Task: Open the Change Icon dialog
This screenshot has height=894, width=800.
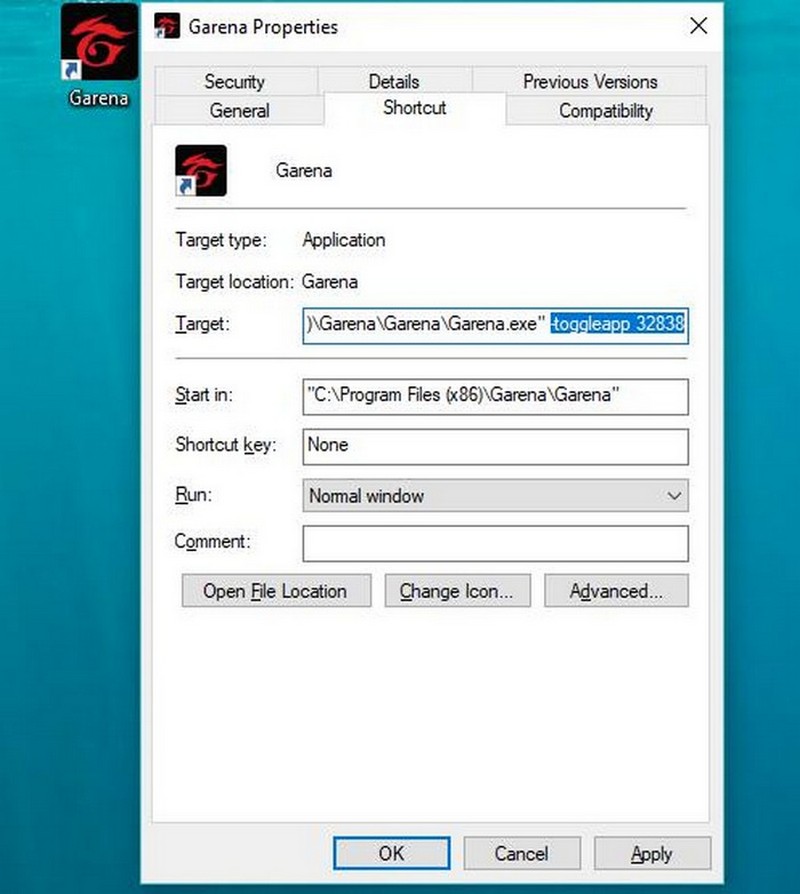Action: [x=457, y=591]
